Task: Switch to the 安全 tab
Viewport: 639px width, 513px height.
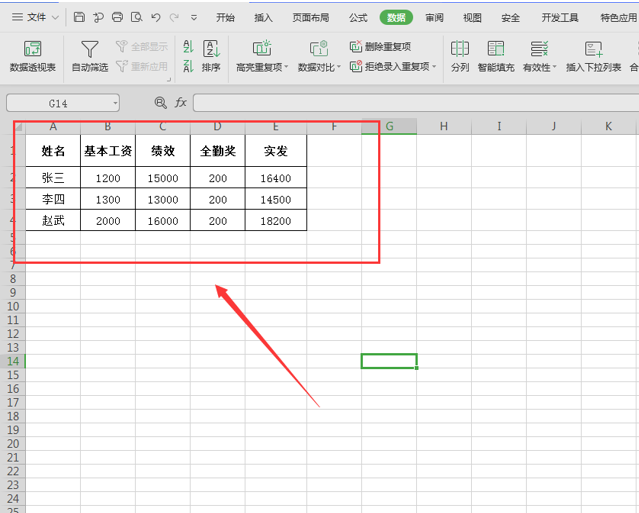Action: (510, 18)
